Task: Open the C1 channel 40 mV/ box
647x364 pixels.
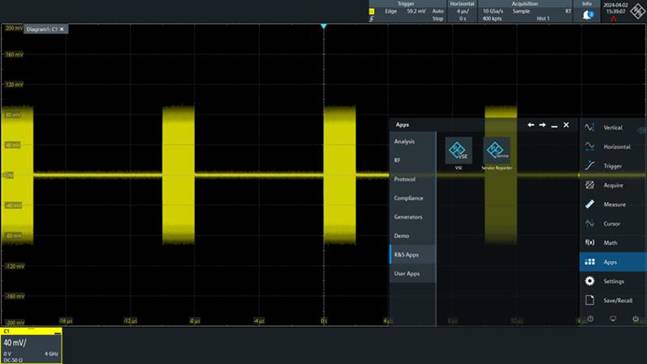Action: pyautogui.click(x=31, y=346)
